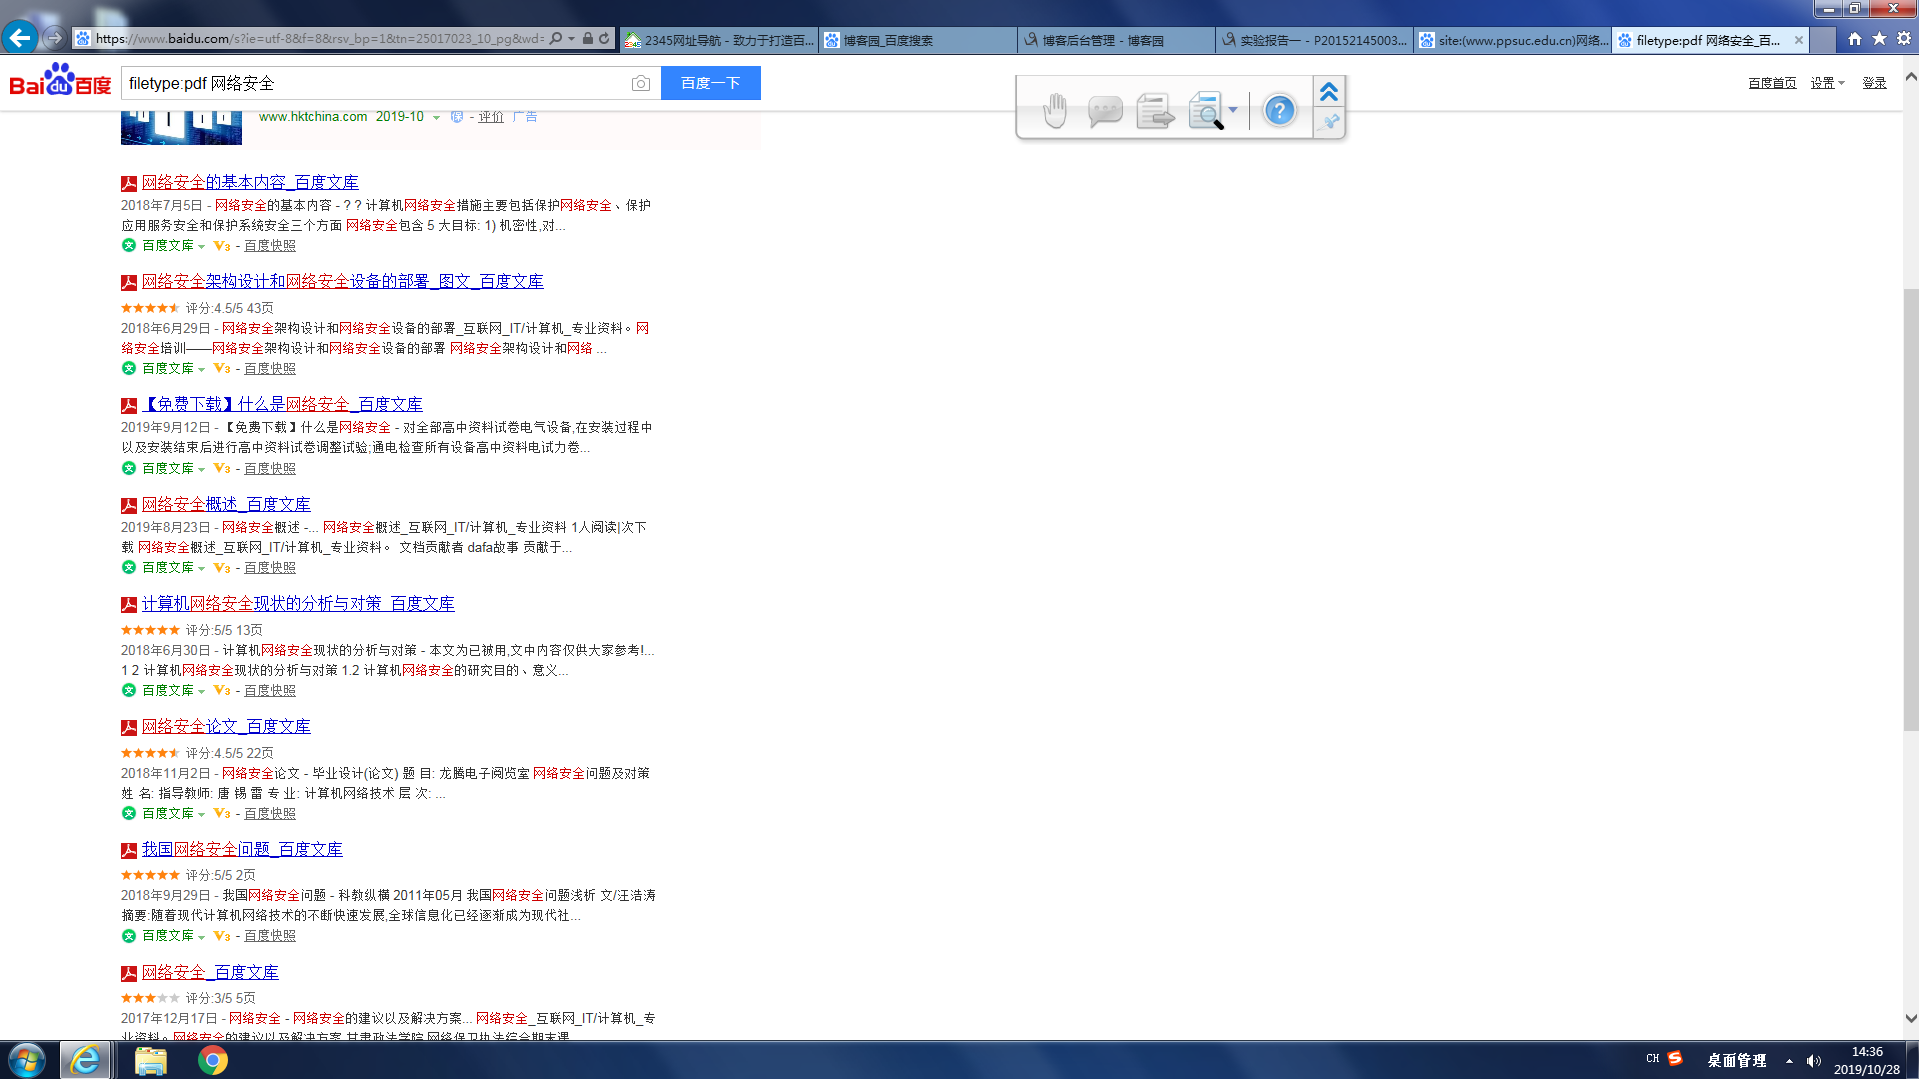Click Internet Explorer on the taskbar
1919x1079 pixels.
point(86,1060)
